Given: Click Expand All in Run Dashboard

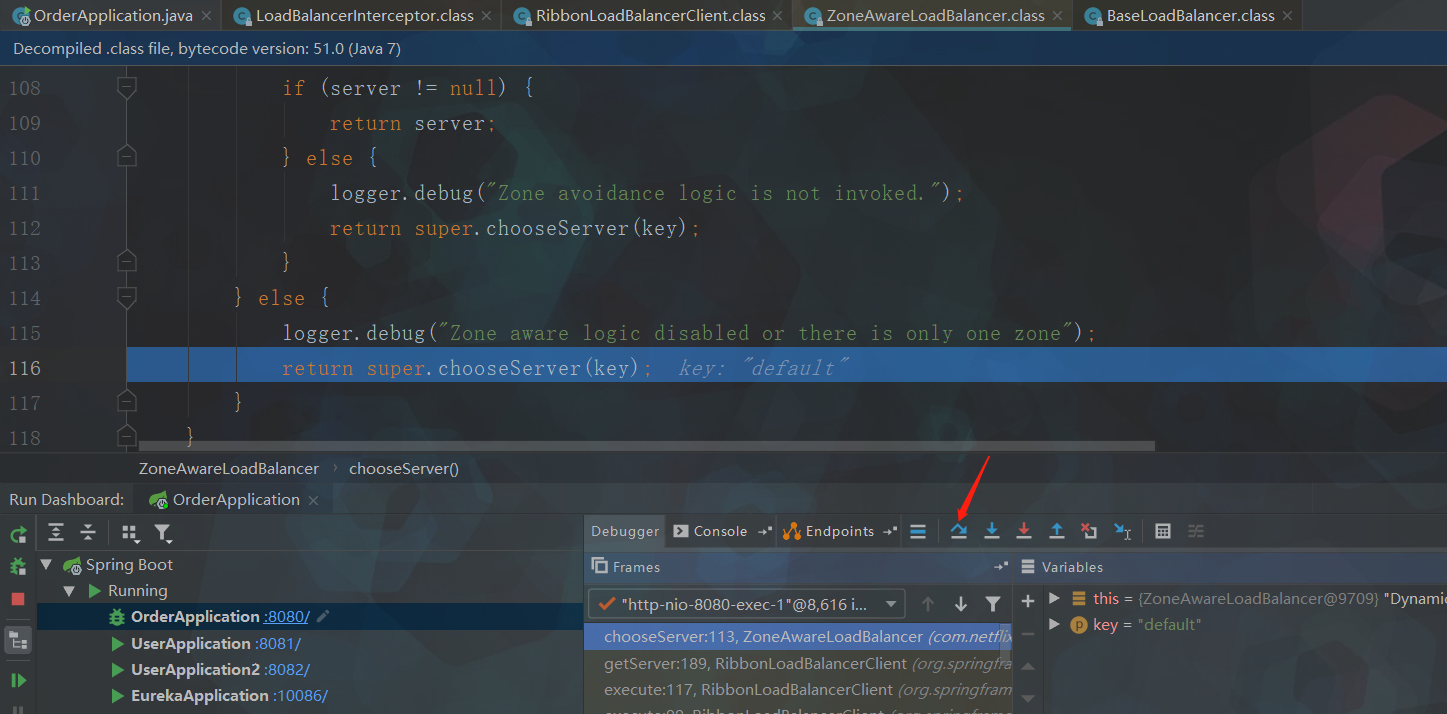Looking at the screenshot, I should coord(56,532).
